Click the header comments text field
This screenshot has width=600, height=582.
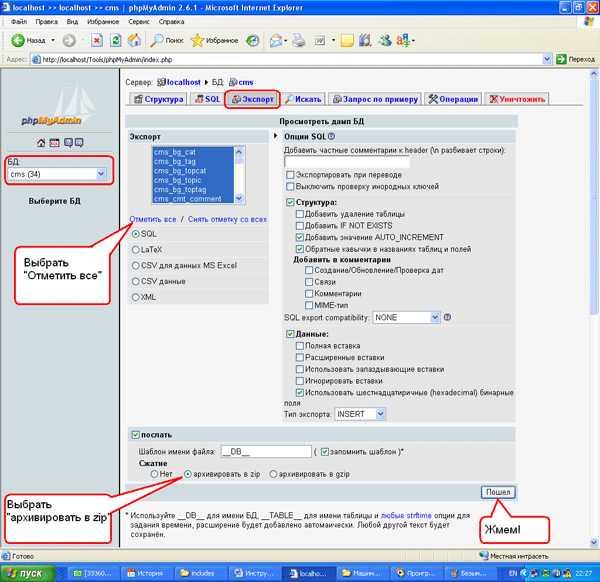(347, 161)
